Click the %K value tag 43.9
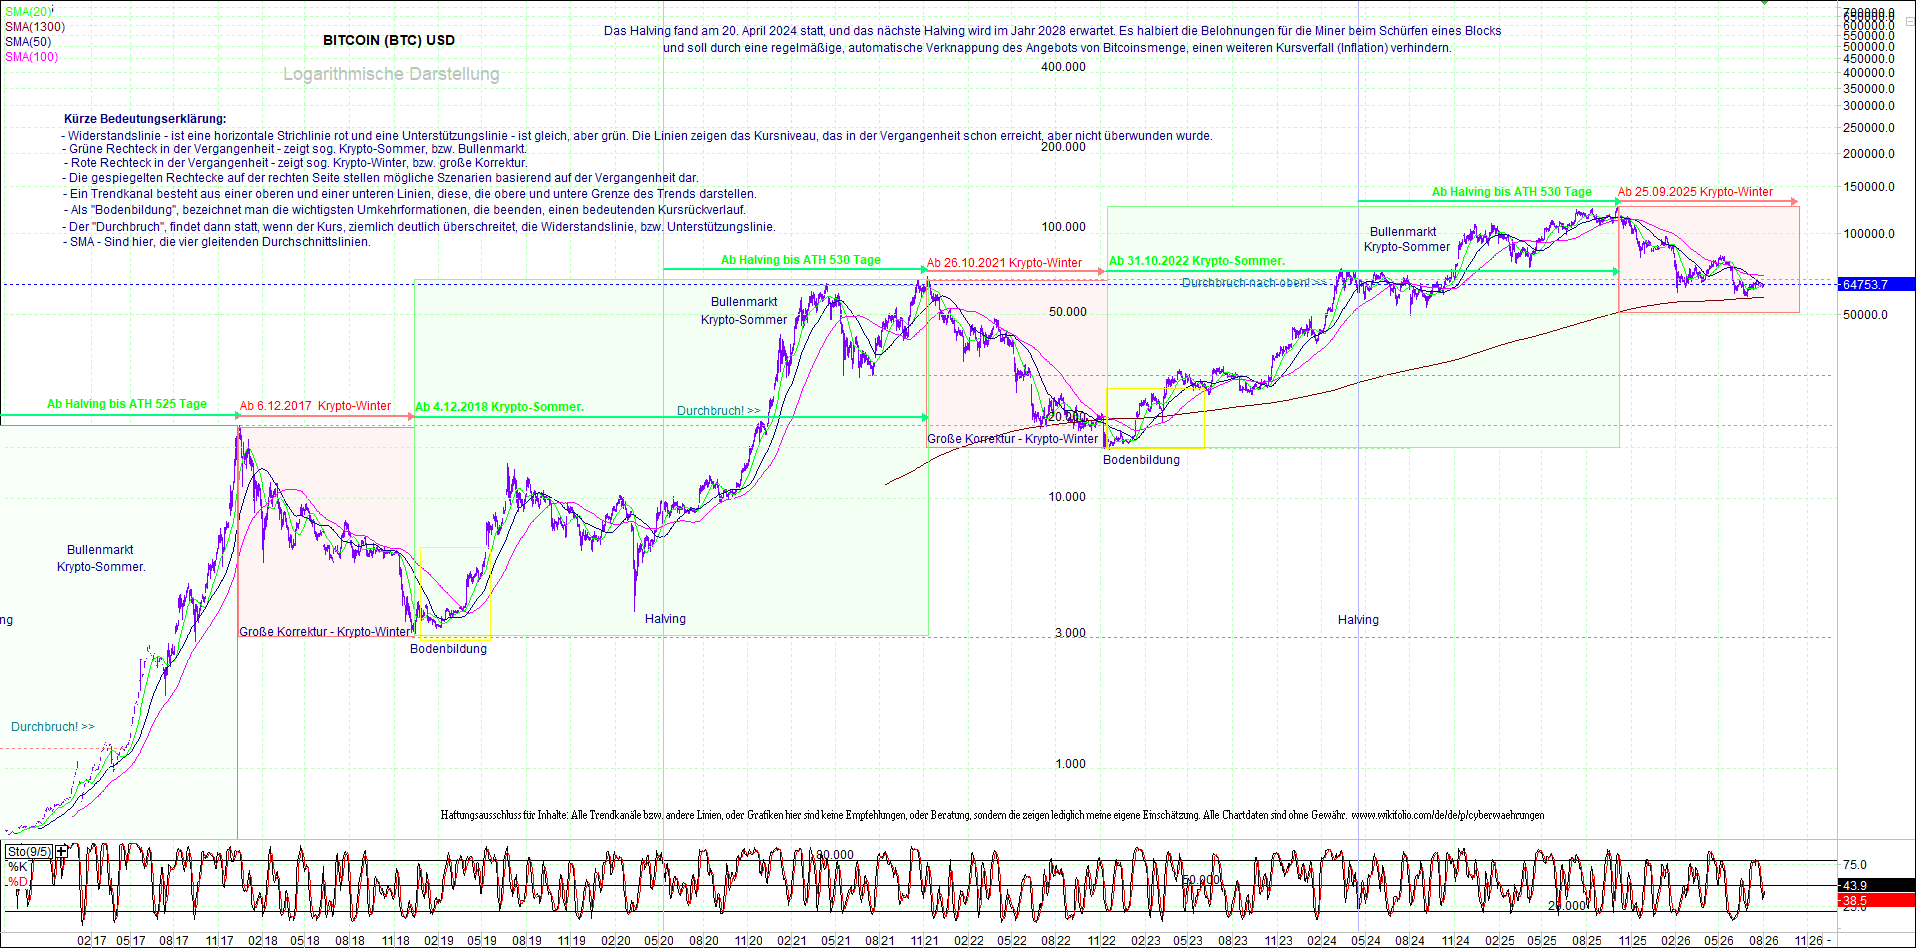 click(1875, 885)
